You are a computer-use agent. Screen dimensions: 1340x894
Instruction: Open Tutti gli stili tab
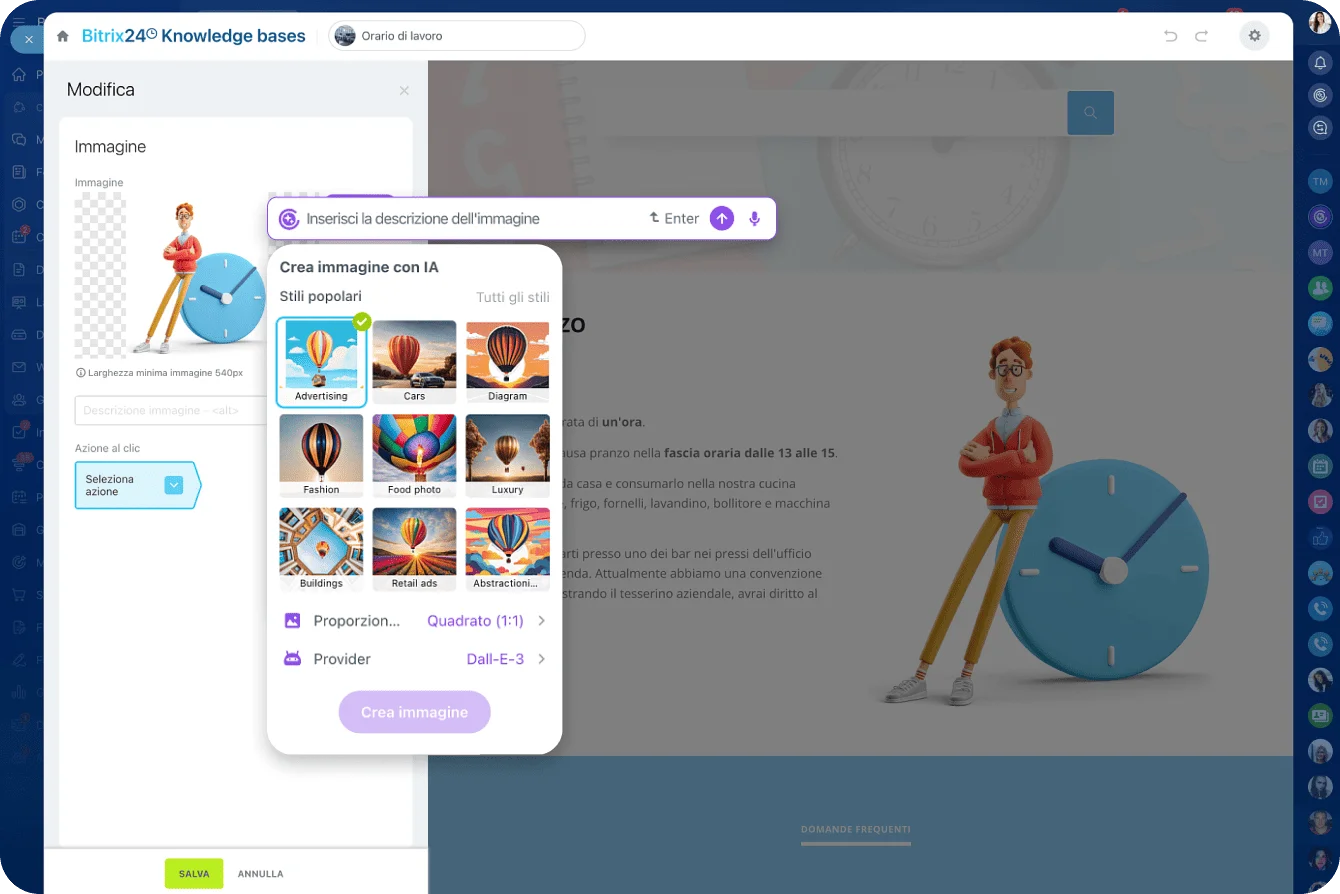(x=512, y=297)
